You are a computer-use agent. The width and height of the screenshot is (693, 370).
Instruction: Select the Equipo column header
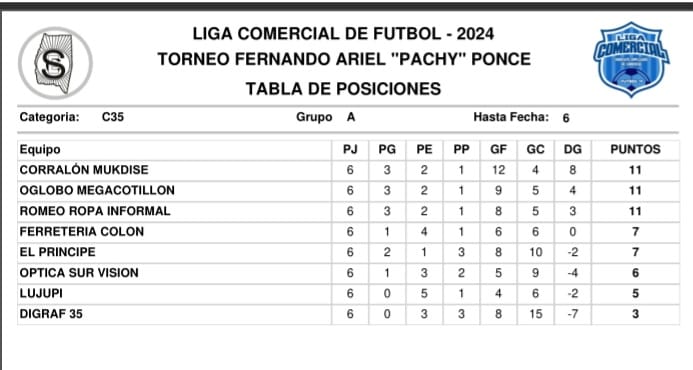pyautogui.click(x=40, y=149)
